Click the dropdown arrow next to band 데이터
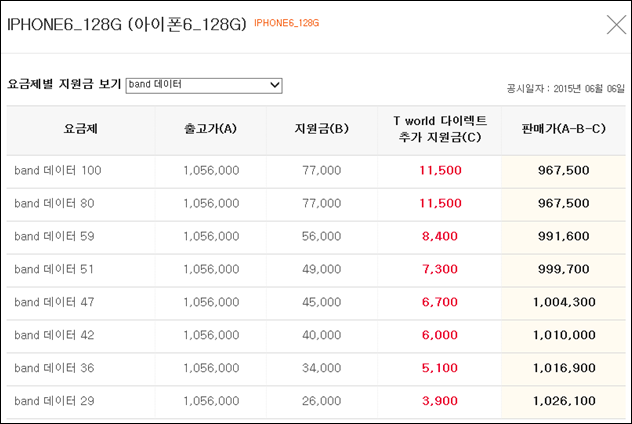The height and width of the screenshot is (424, 632). coord(275,85)
